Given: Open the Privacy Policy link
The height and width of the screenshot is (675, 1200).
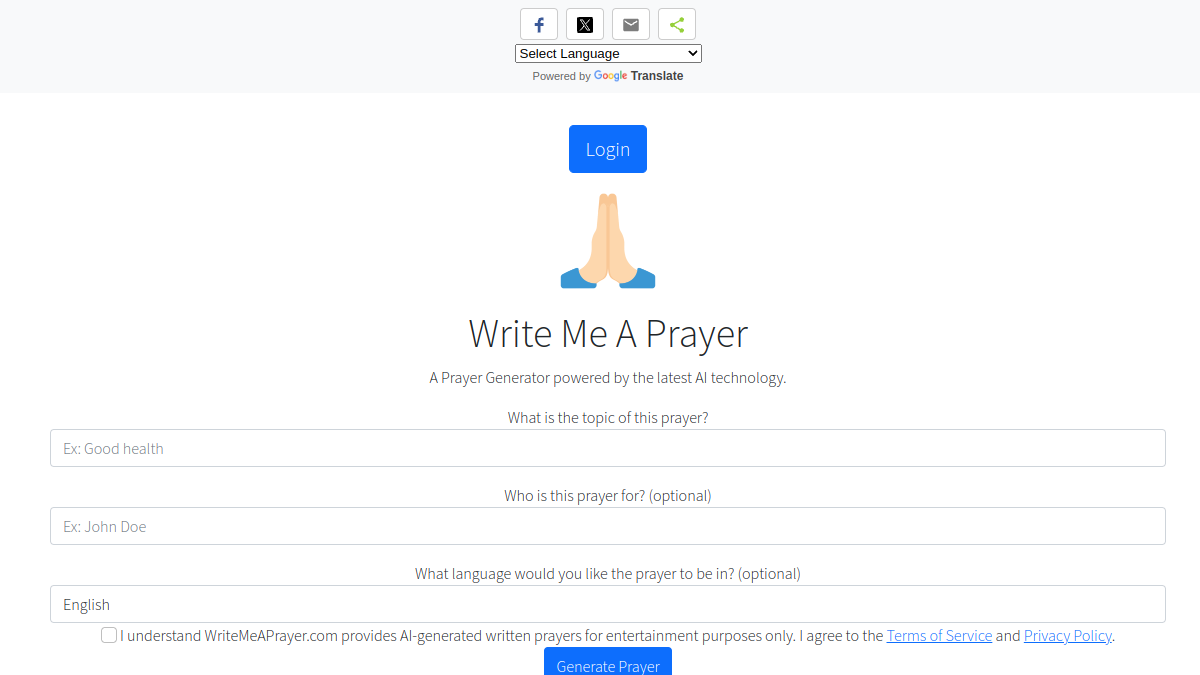Looking at the screenshot, I should pos(1068,636).
